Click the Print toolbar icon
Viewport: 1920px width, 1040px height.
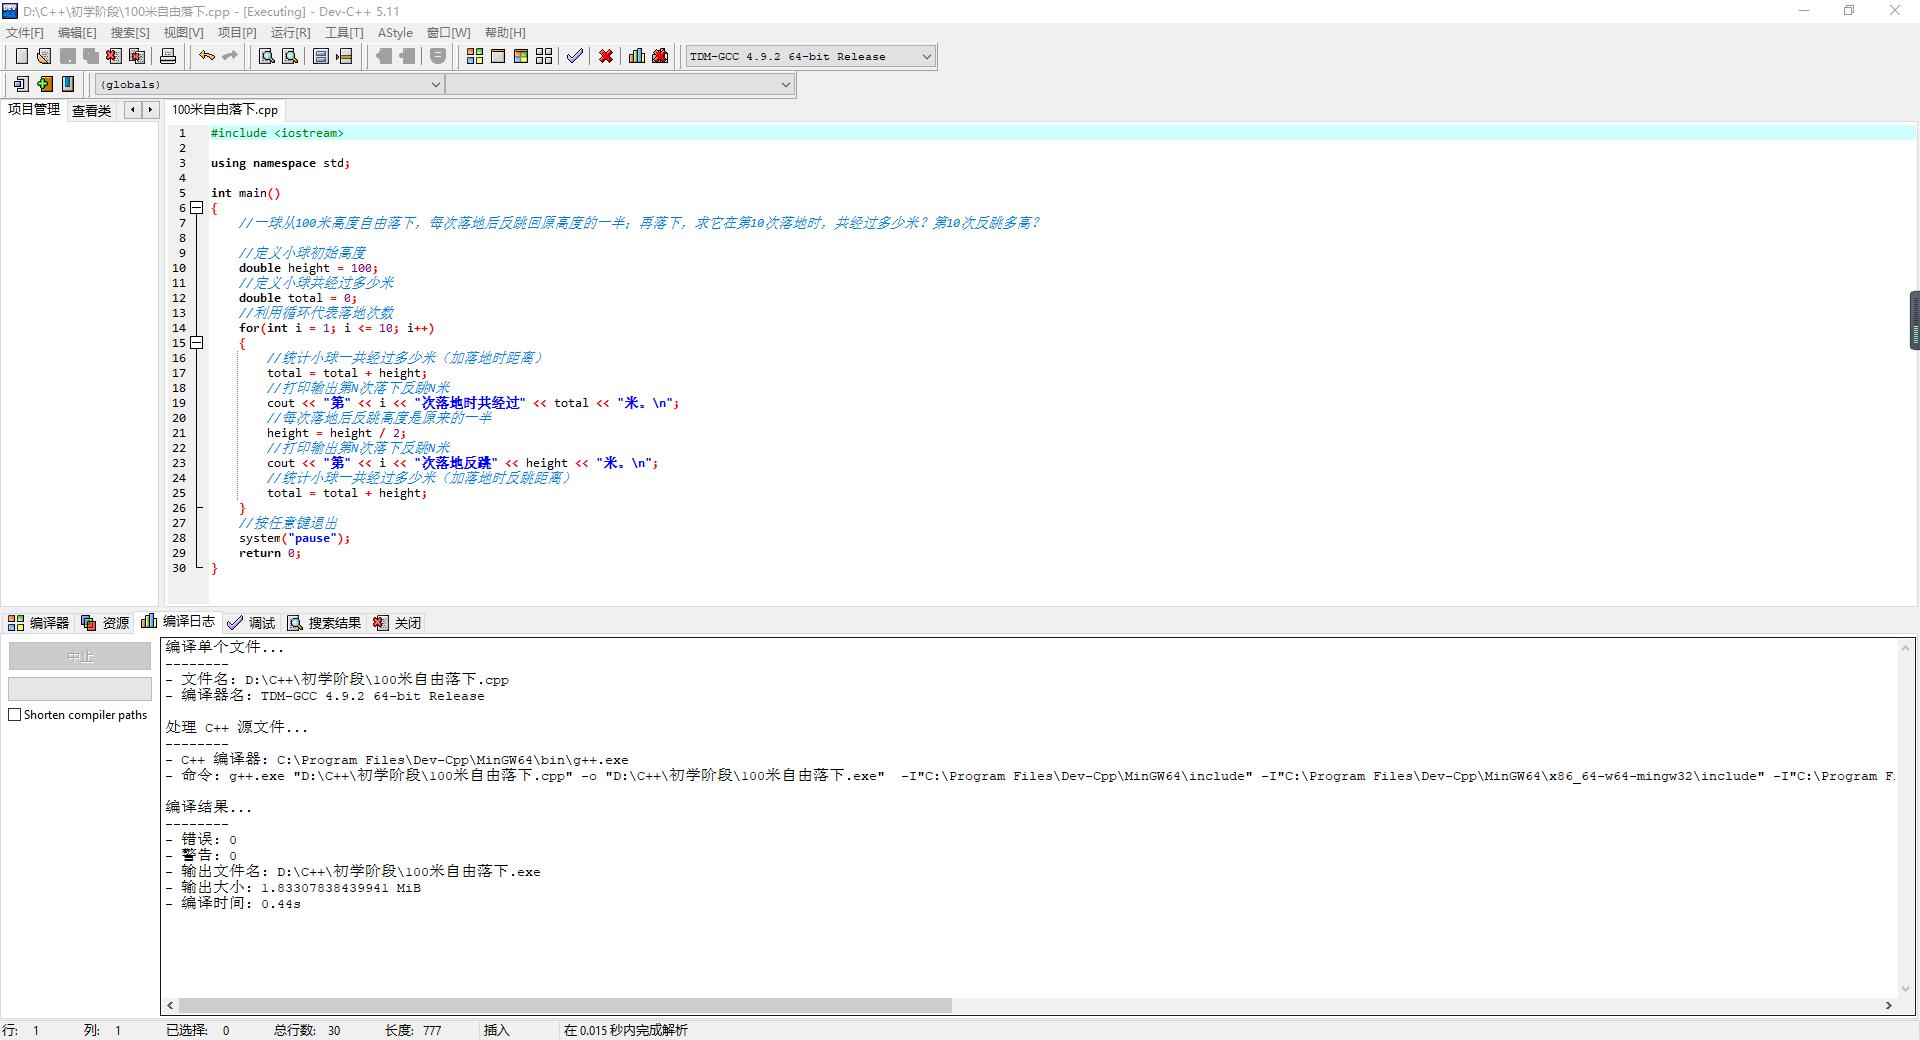point(167,56)
